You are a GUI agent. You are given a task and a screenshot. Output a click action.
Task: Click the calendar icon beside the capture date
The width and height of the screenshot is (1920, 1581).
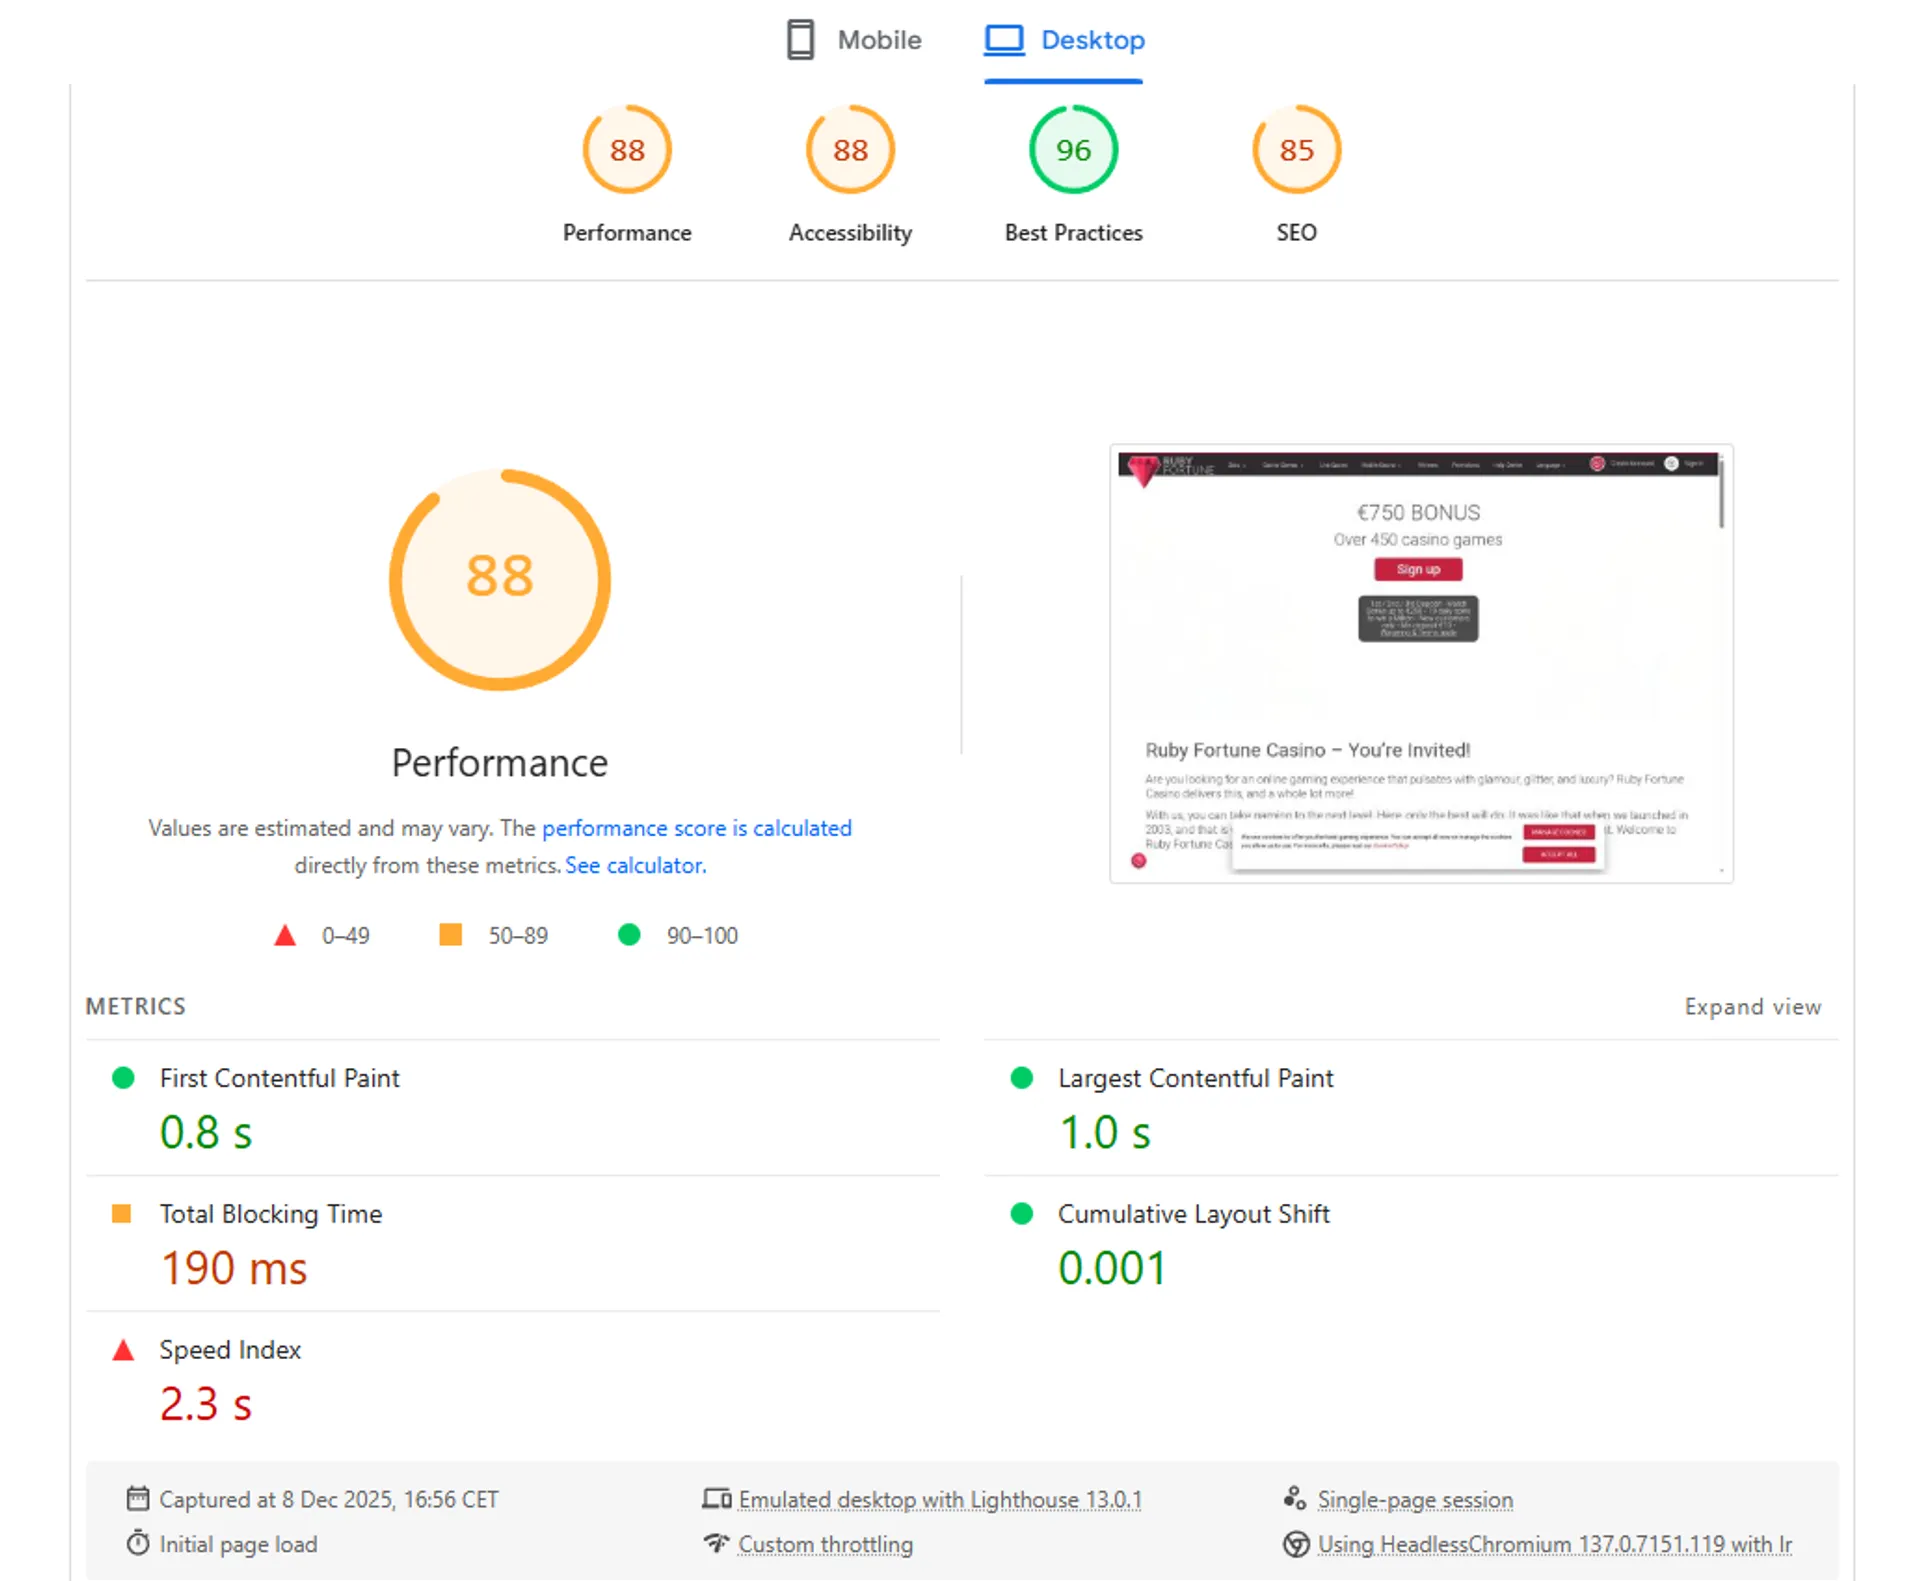(138, 1499)
